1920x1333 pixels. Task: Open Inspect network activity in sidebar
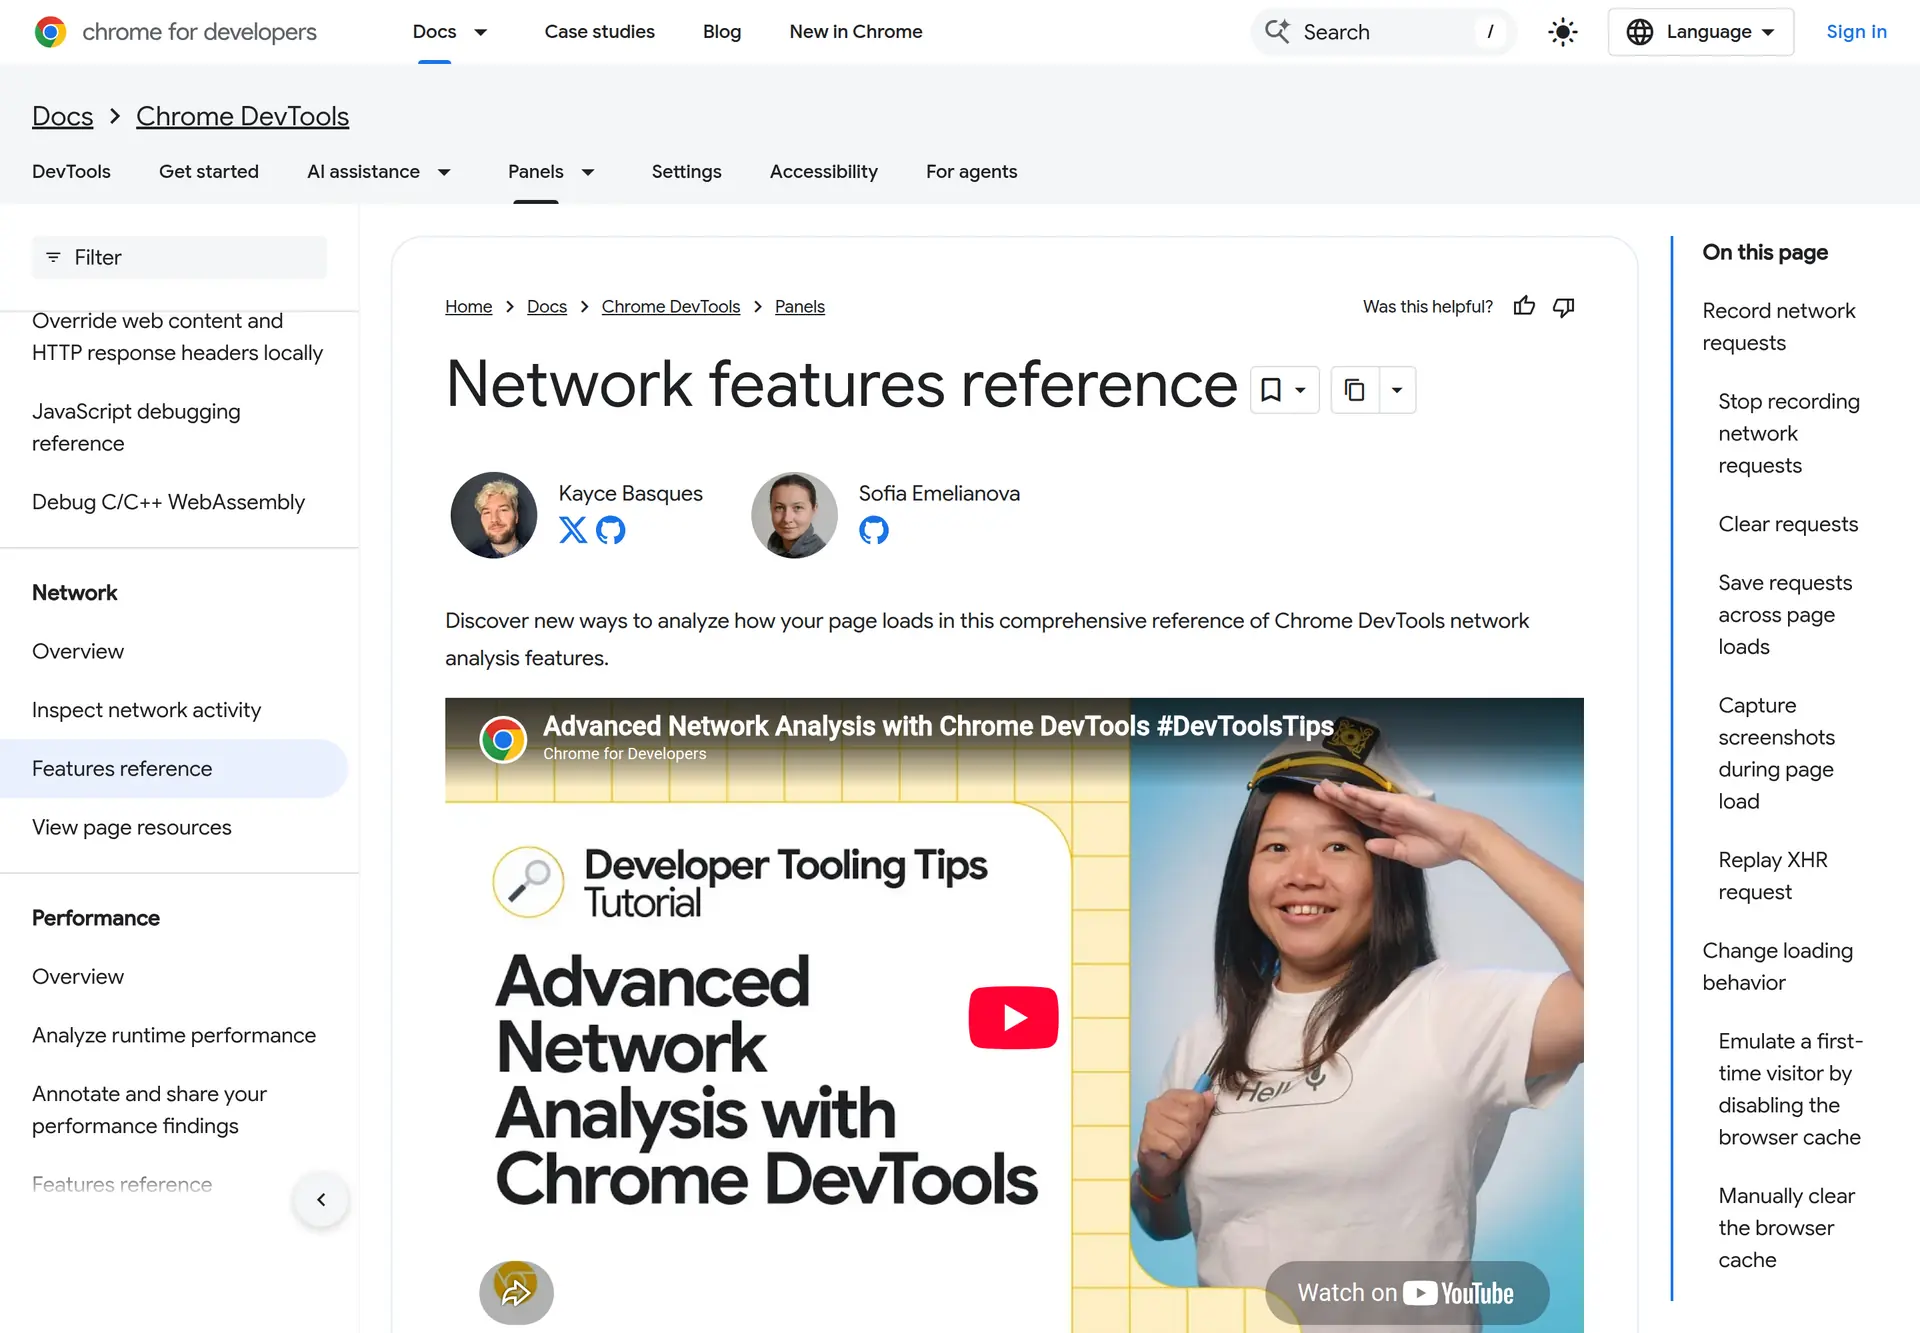coord(146,710)
